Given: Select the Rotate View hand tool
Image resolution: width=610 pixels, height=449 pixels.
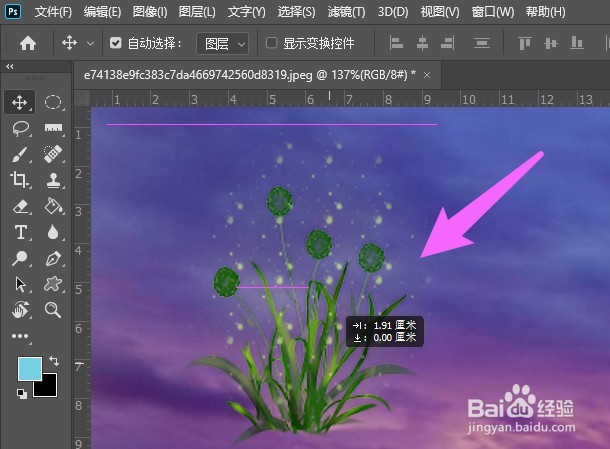Looking at the screenshot, I should pos(20,310).
